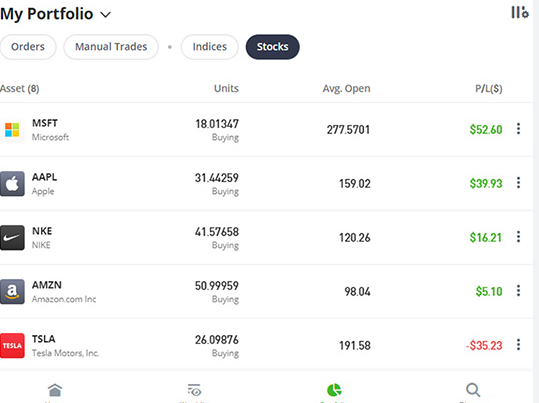
Task: Click MSFT profit value $52.60
Action: [486, 130]
